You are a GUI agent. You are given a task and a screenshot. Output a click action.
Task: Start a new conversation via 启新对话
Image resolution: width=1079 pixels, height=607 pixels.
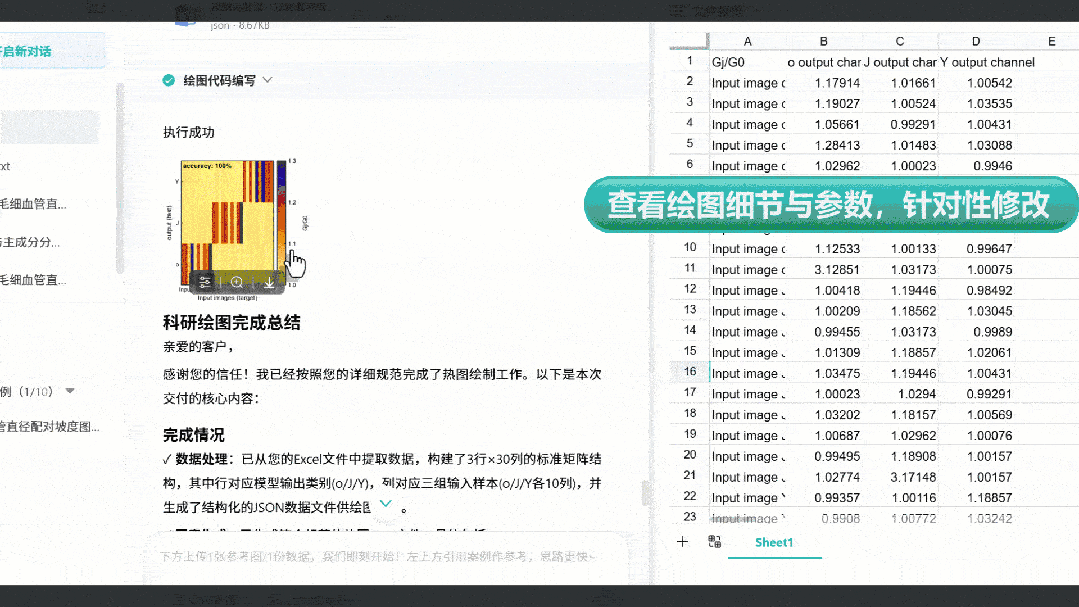tap(30, 51)
